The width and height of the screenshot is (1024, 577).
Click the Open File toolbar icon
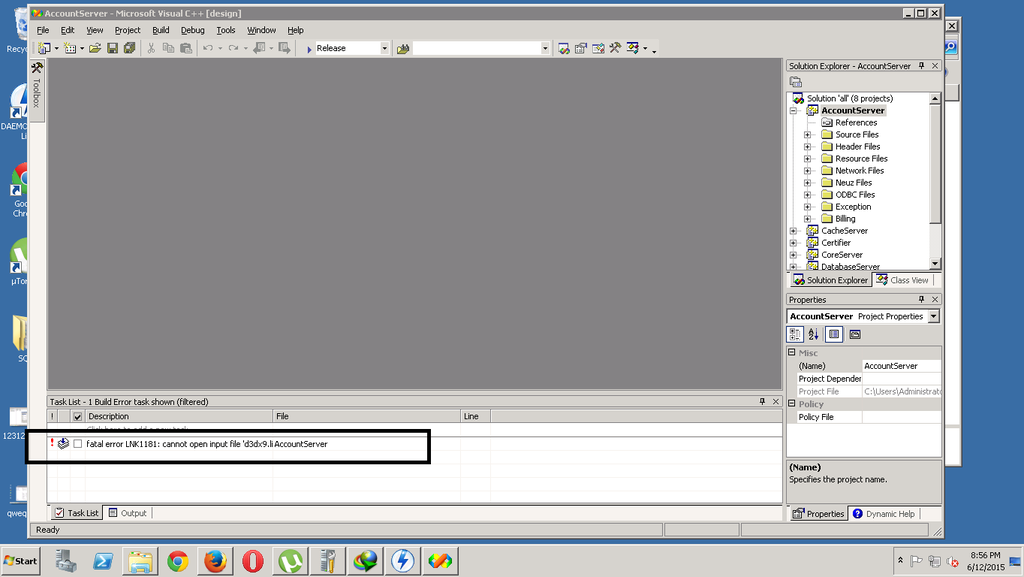[x=95, y=48]
